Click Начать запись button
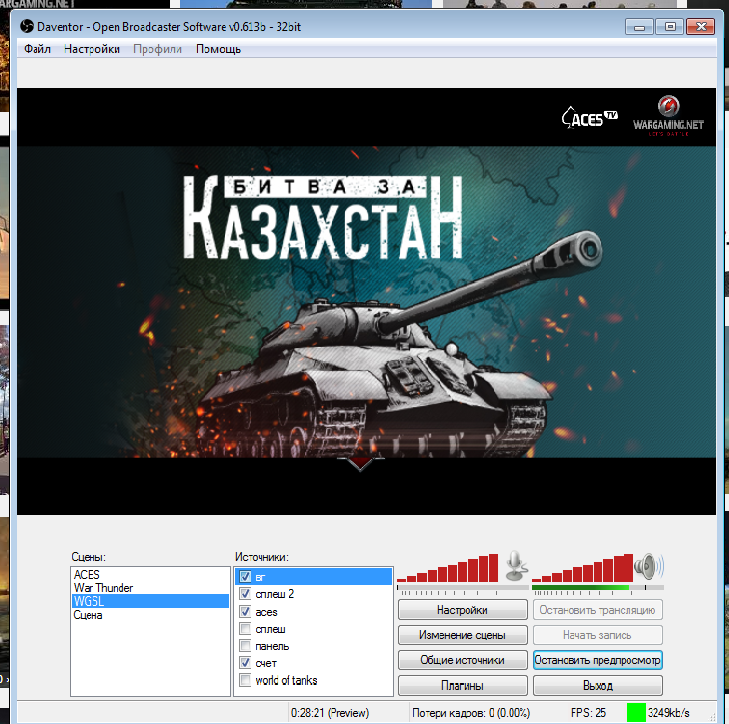Image resolution: width=729 pixels, height=724 pixels. click(597, 635)
